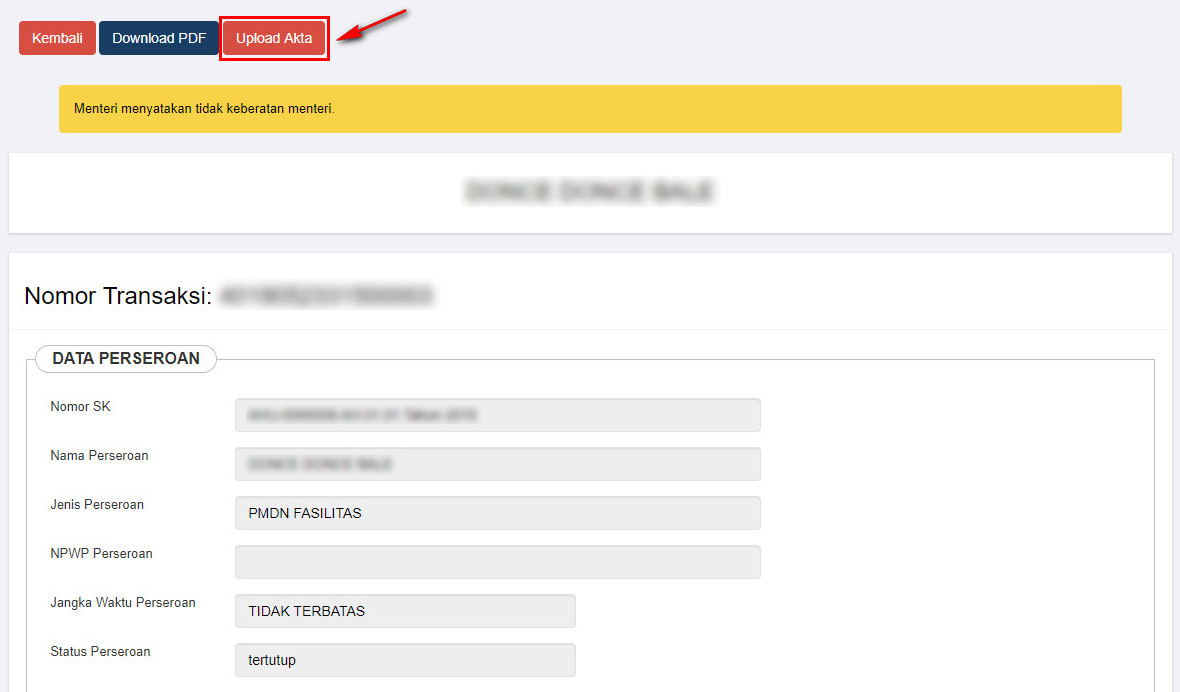The height and width of the screenshot is (692, 1180).
Task: Click the Nama Perseroan label
Action: [99, 456]
